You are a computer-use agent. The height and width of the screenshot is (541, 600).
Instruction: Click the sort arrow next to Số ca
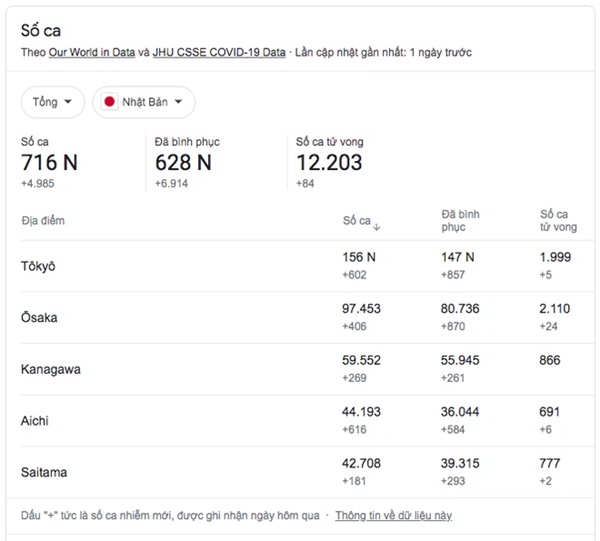377,227
